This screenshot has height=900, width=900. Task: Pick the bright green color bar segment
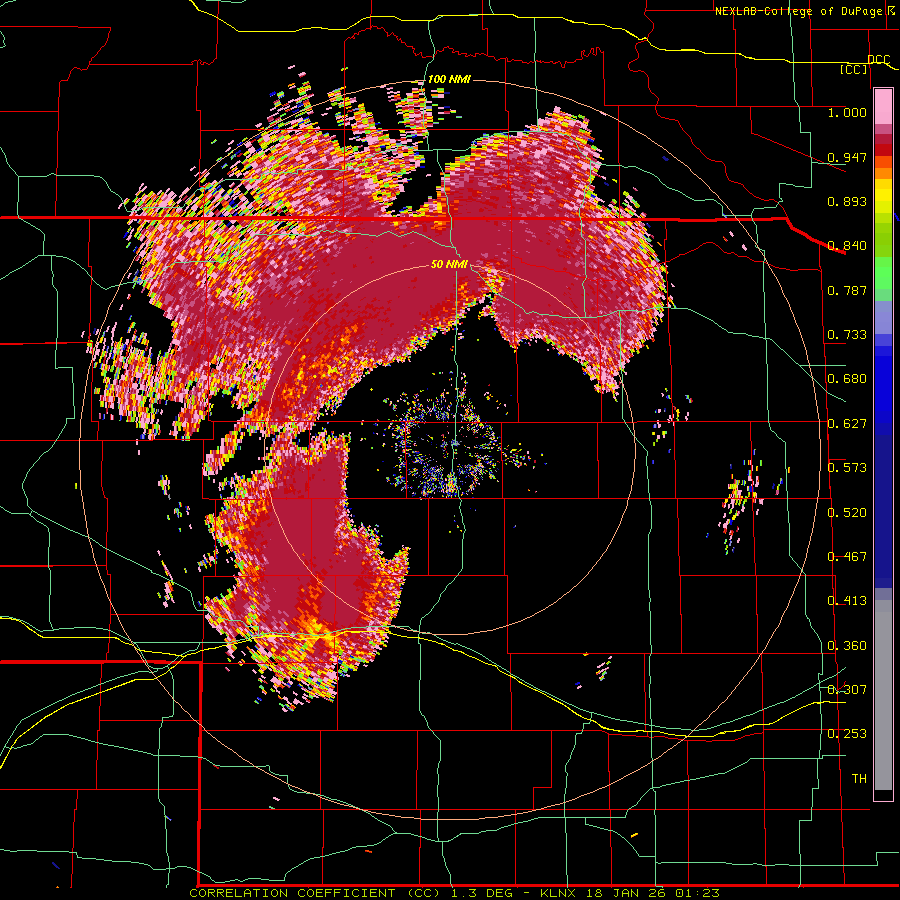pos(883,273)
